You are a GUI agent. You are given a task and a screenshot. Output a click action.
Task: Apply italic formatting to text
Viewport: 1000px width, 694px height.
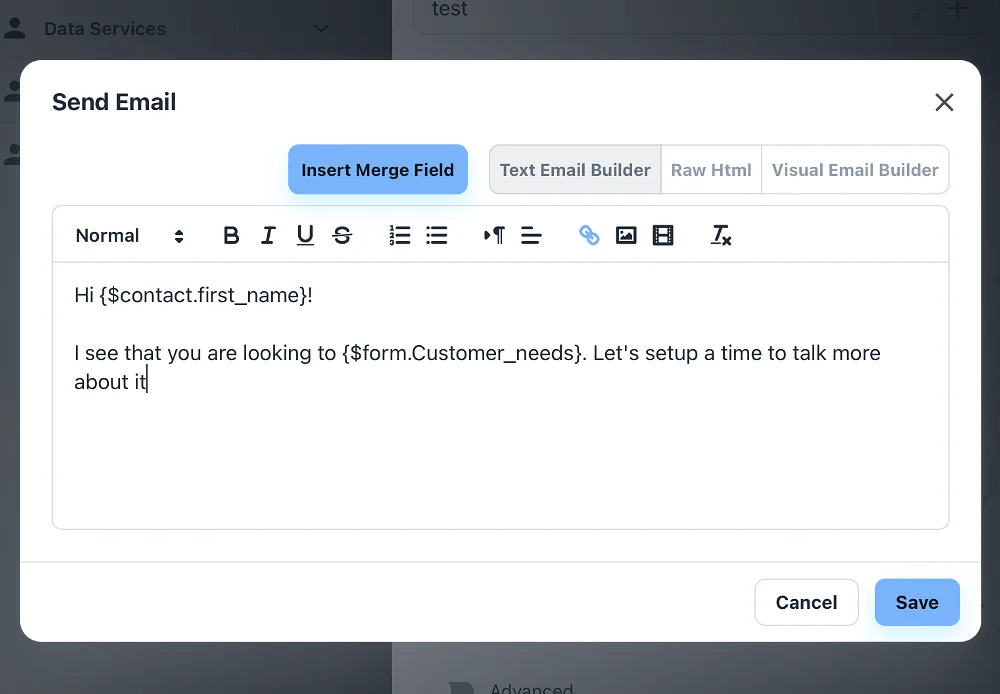tap(268, 236)
